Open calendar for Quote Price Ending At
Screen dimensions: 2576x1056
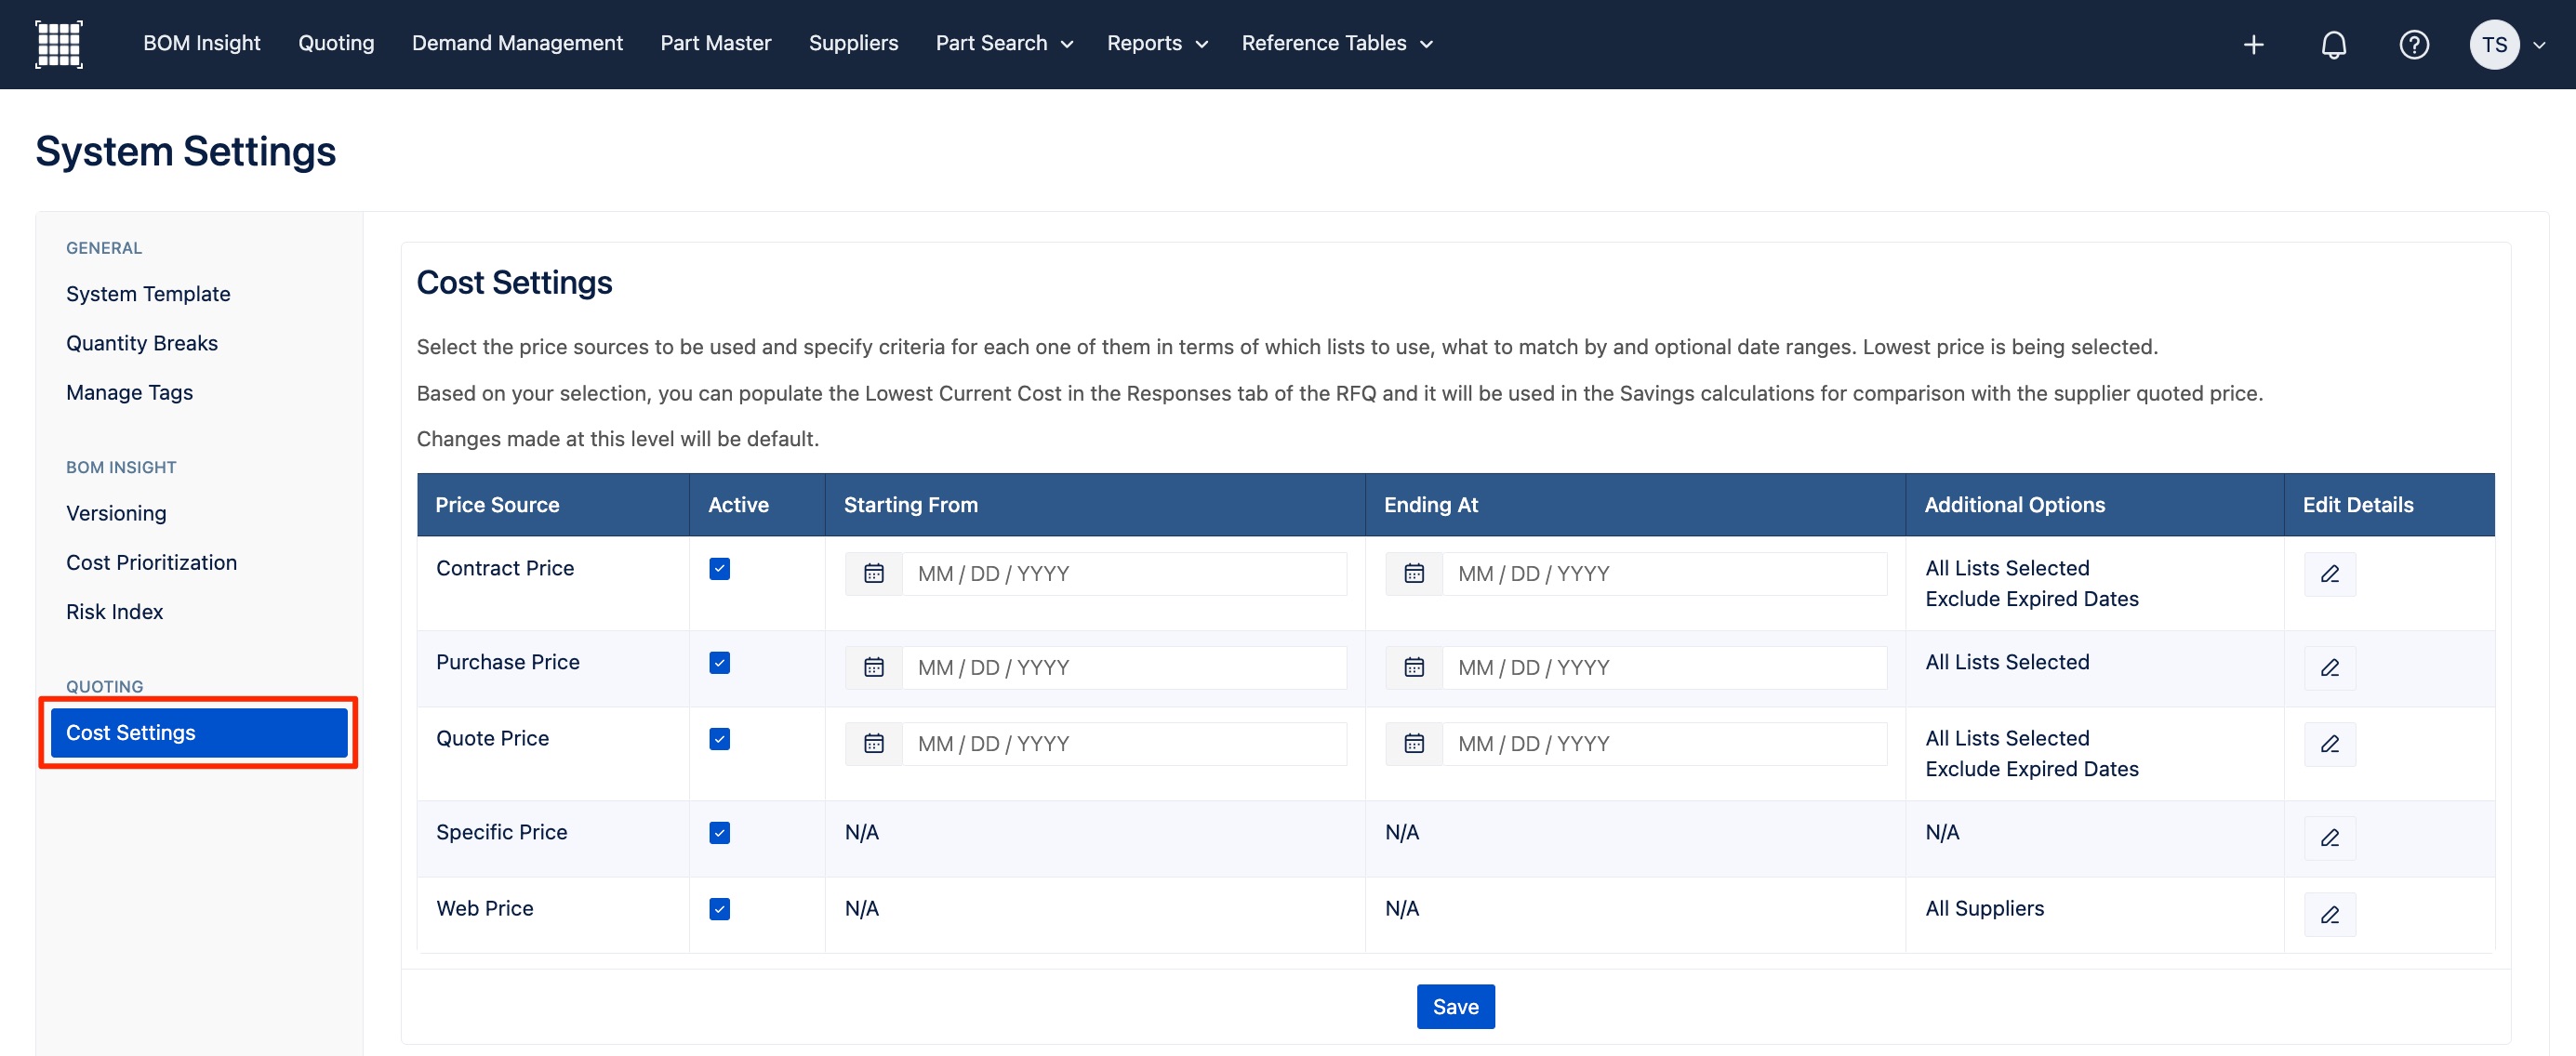pos(1413,744)
